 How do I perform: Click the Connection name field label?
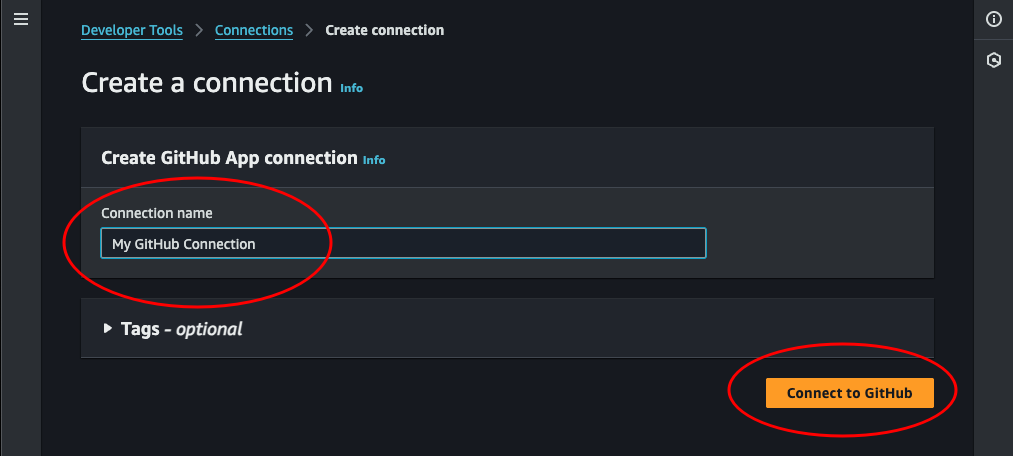tap(157, 213)
